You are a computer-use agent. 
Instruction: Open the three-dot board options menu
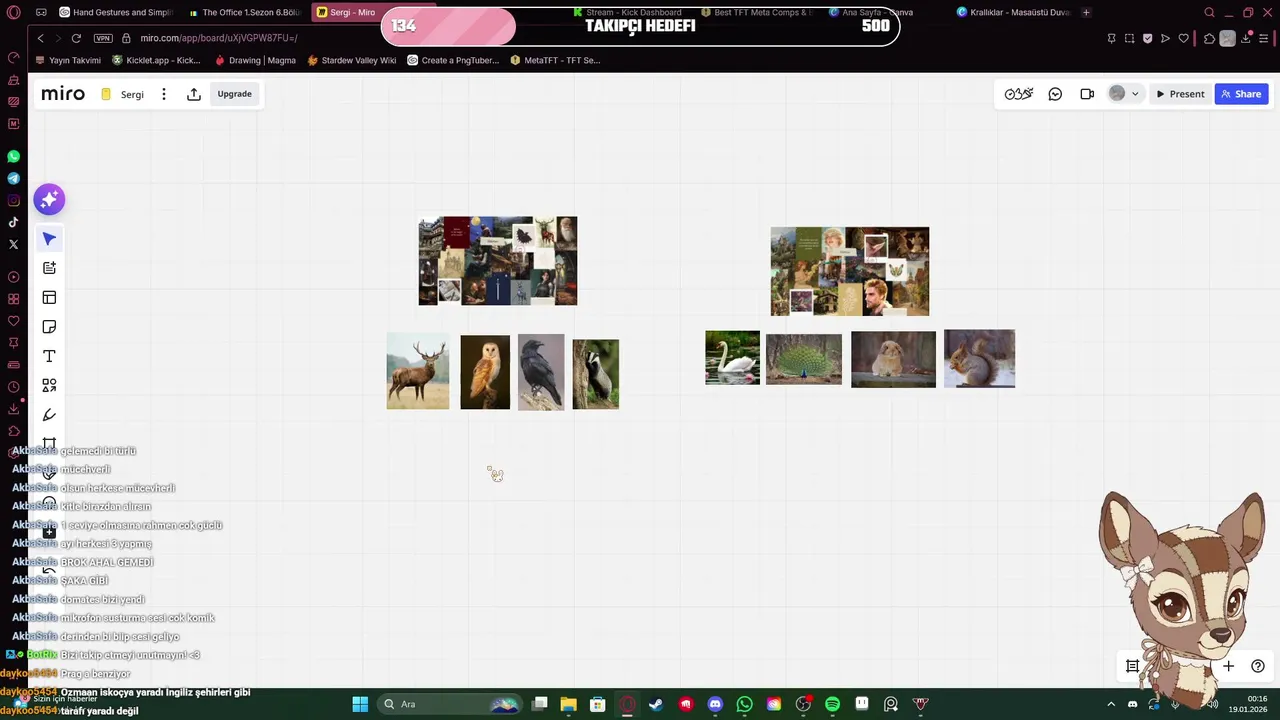pos(164,94)
